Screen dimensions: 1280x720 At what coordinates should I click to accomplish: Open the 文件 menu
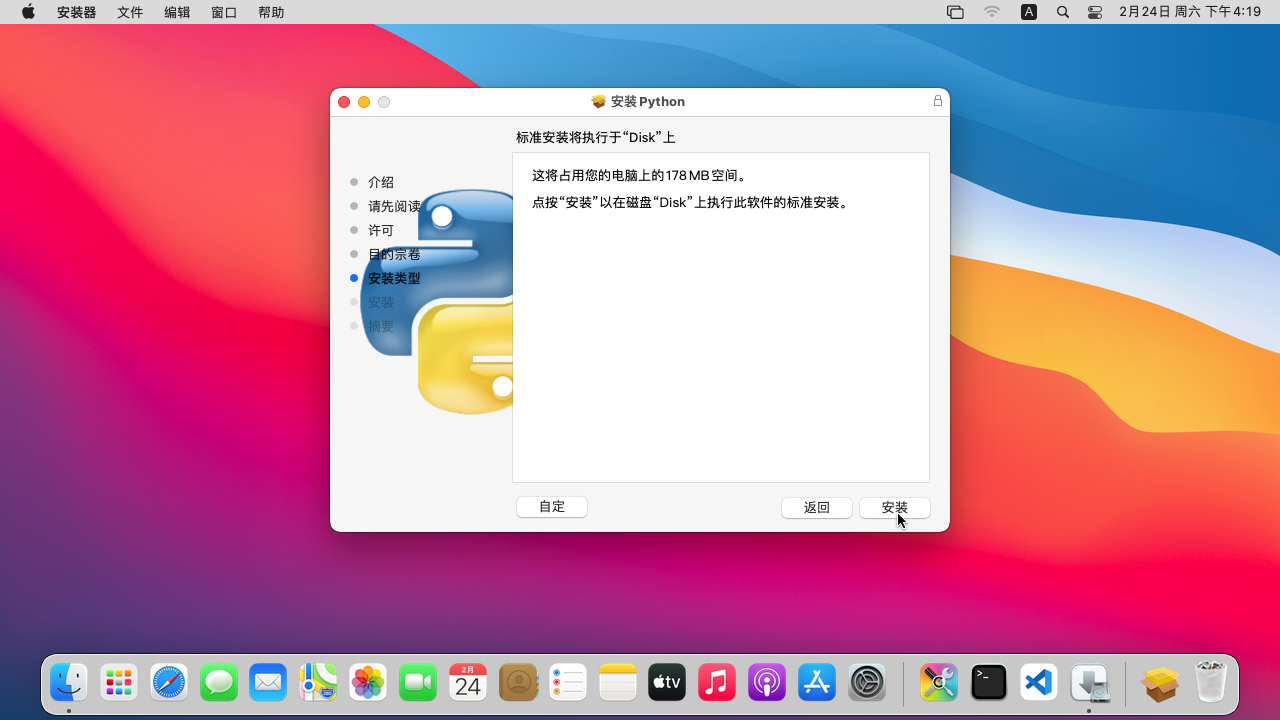pos(130,12)
